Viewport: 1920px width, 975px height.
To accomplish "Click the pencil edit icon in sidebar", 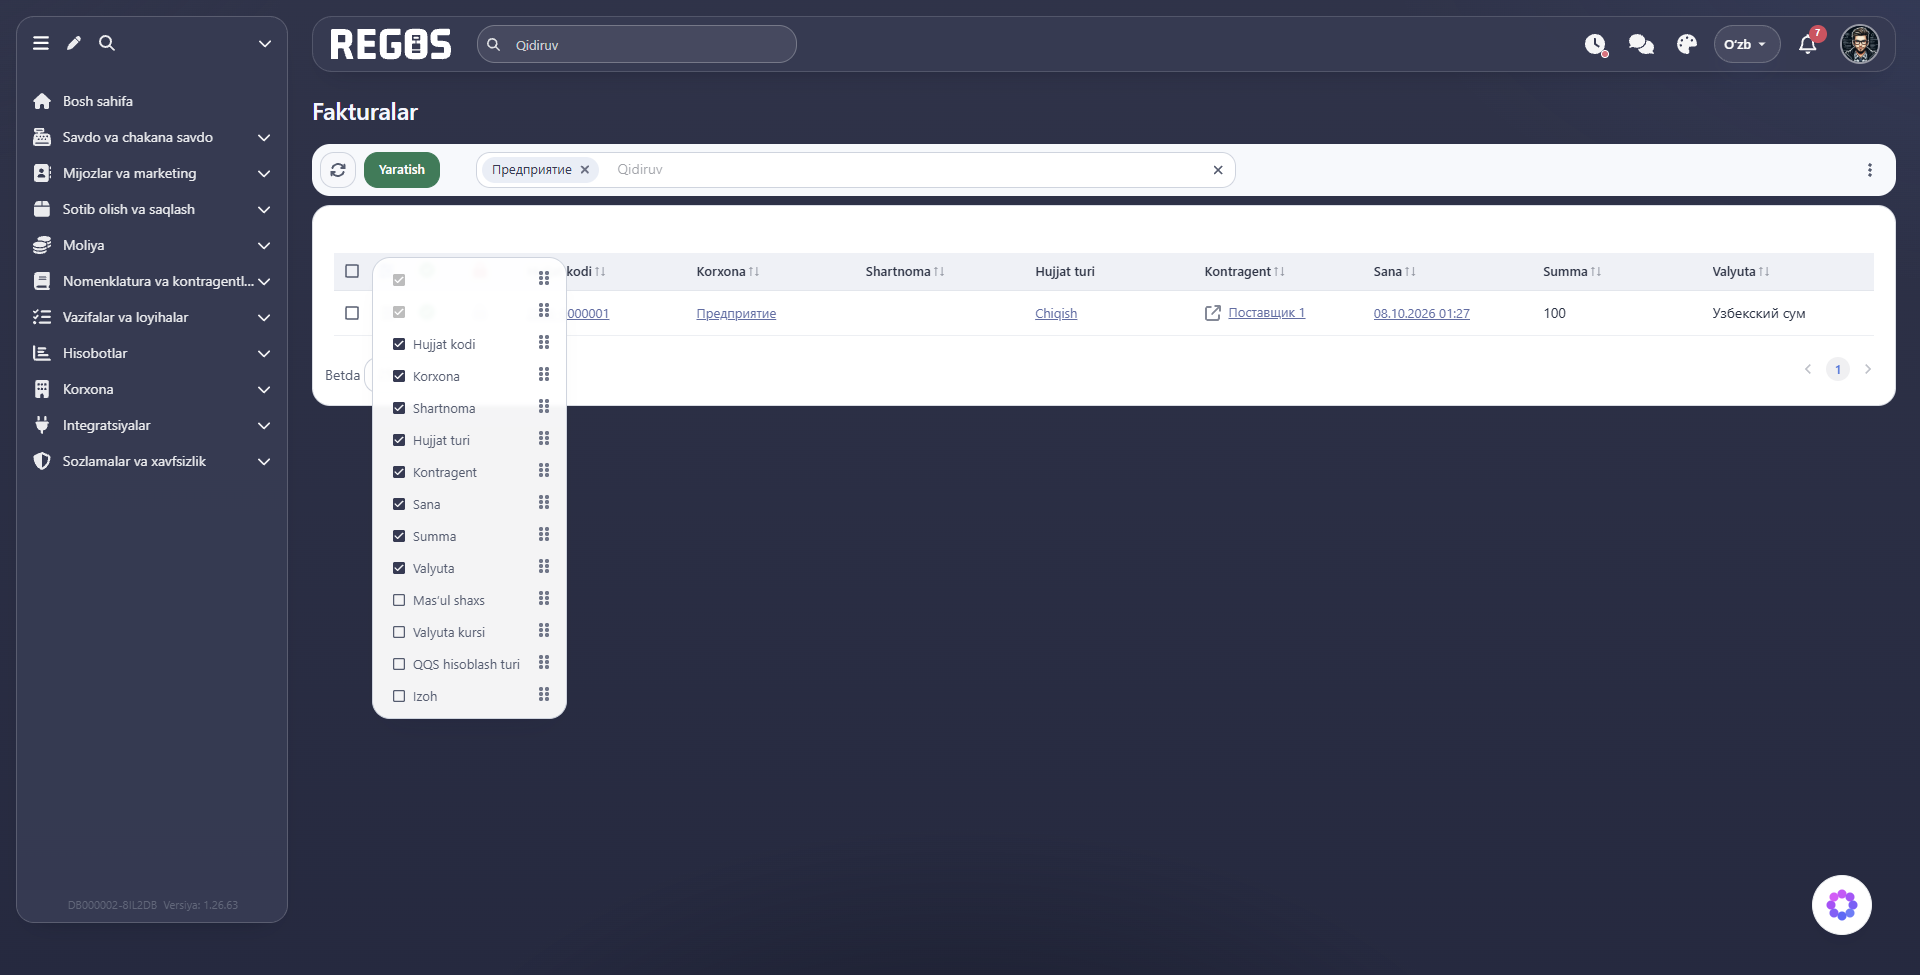I will coord(74,43).
